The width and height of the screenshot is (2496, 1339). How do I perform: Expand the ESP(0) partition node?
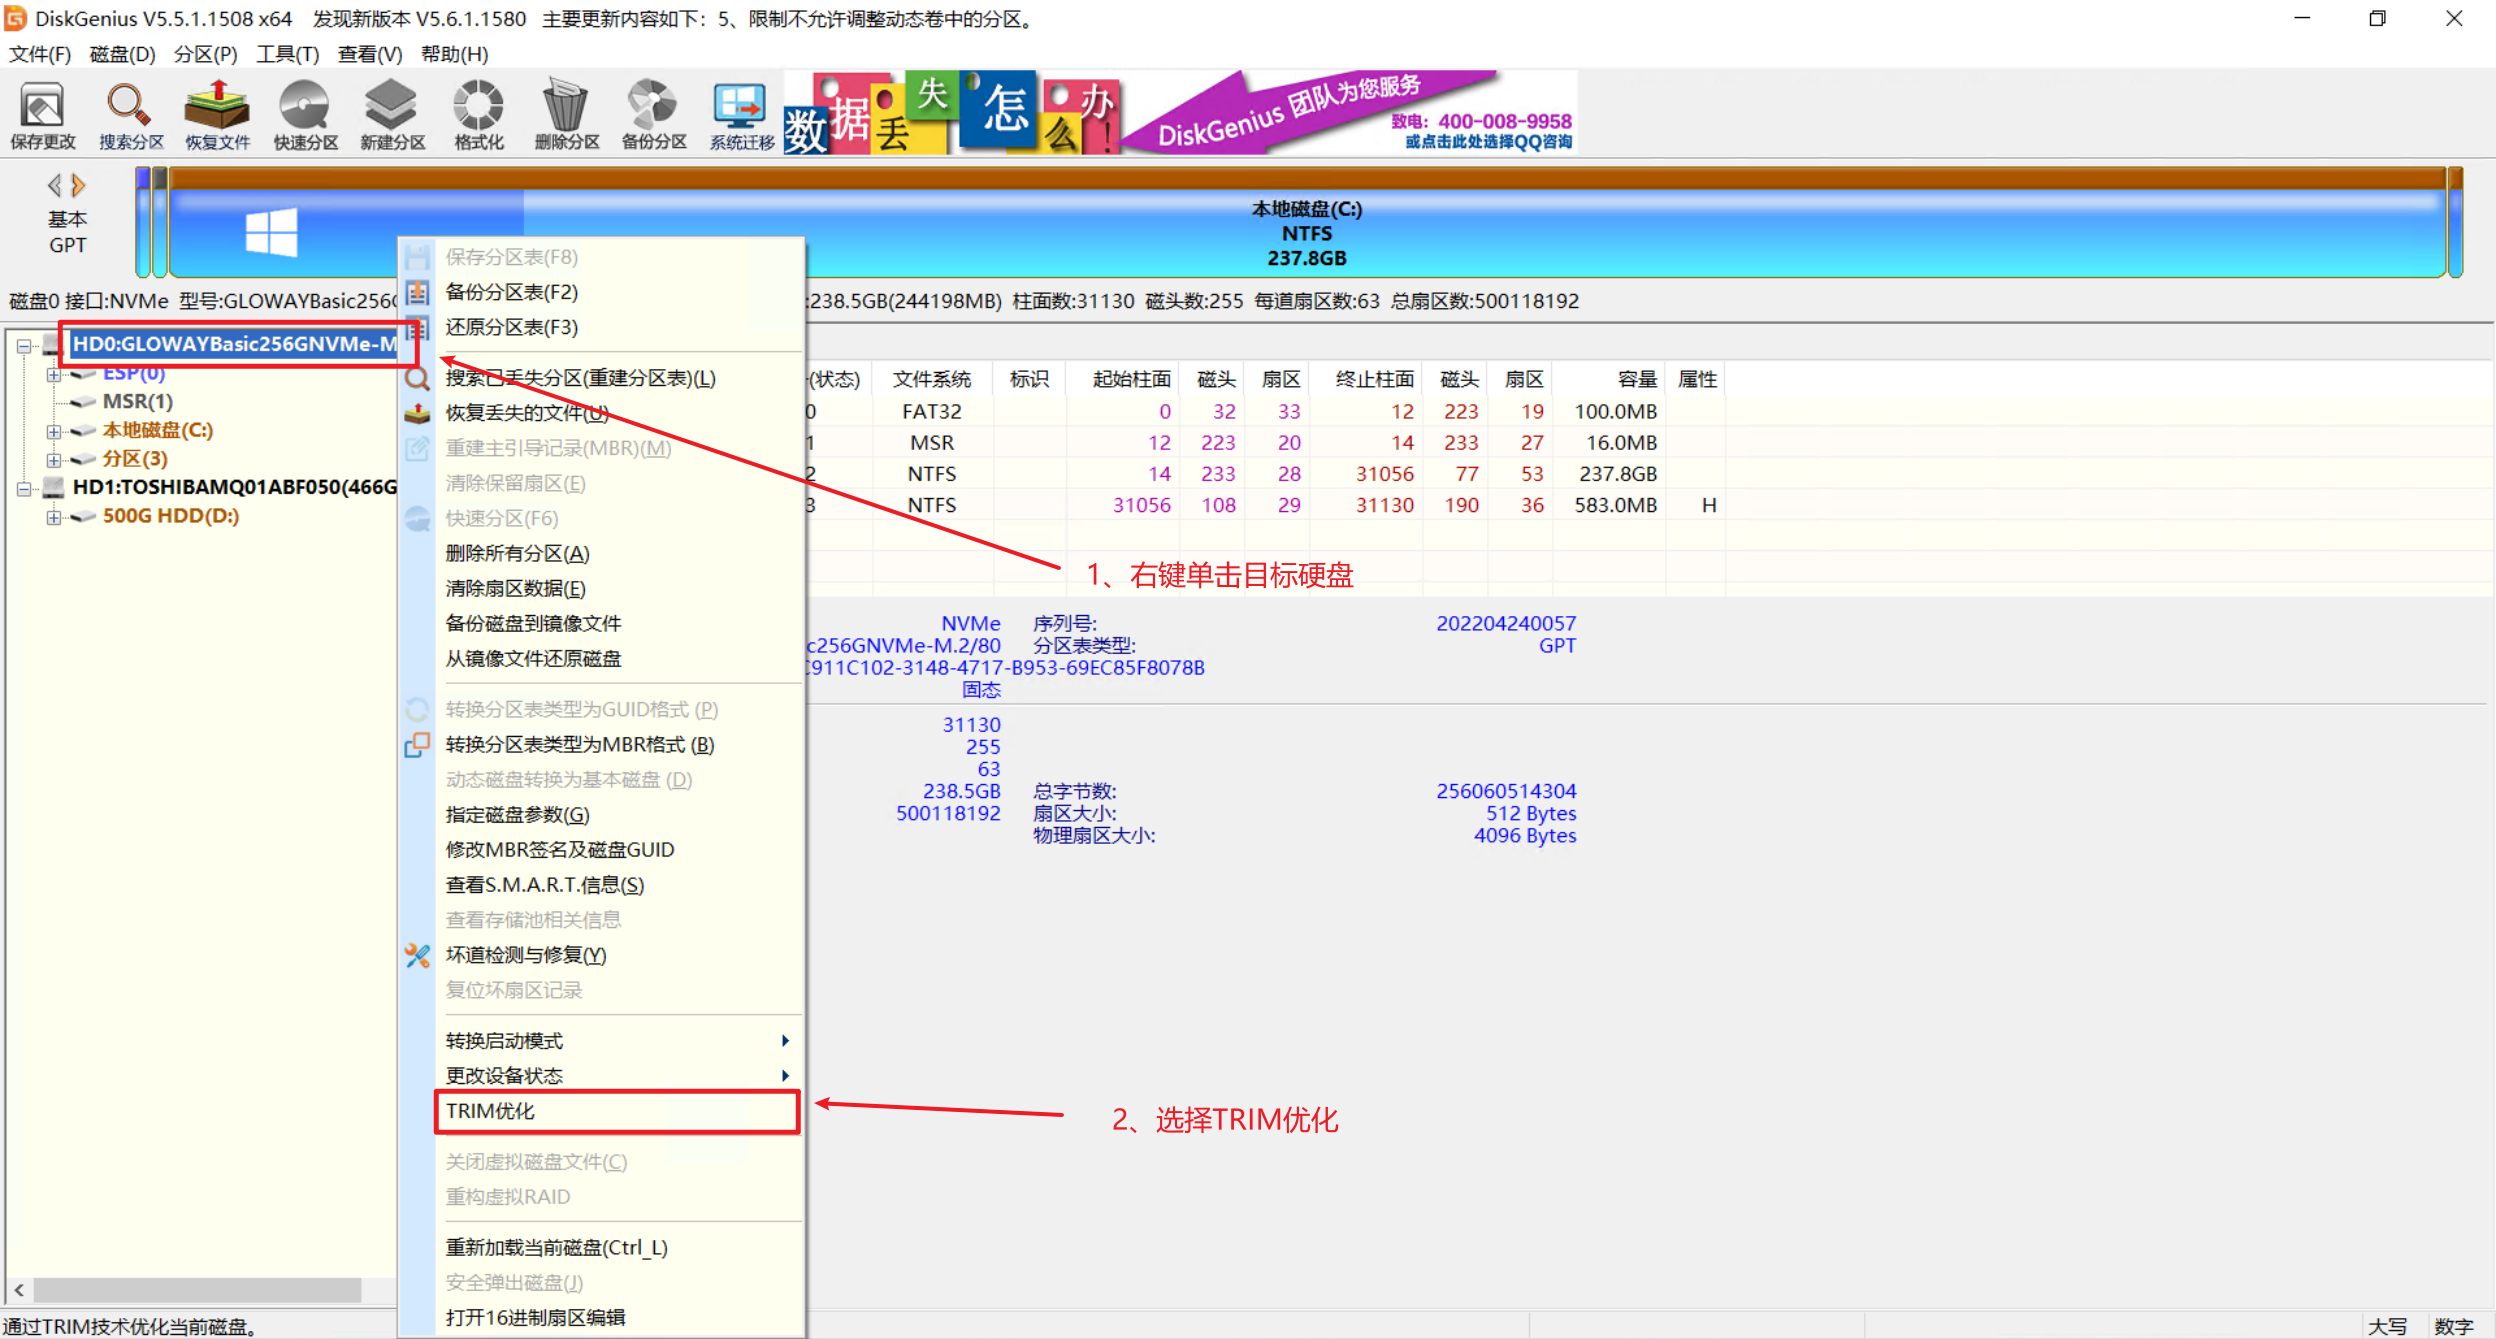(x=56, y=373)
